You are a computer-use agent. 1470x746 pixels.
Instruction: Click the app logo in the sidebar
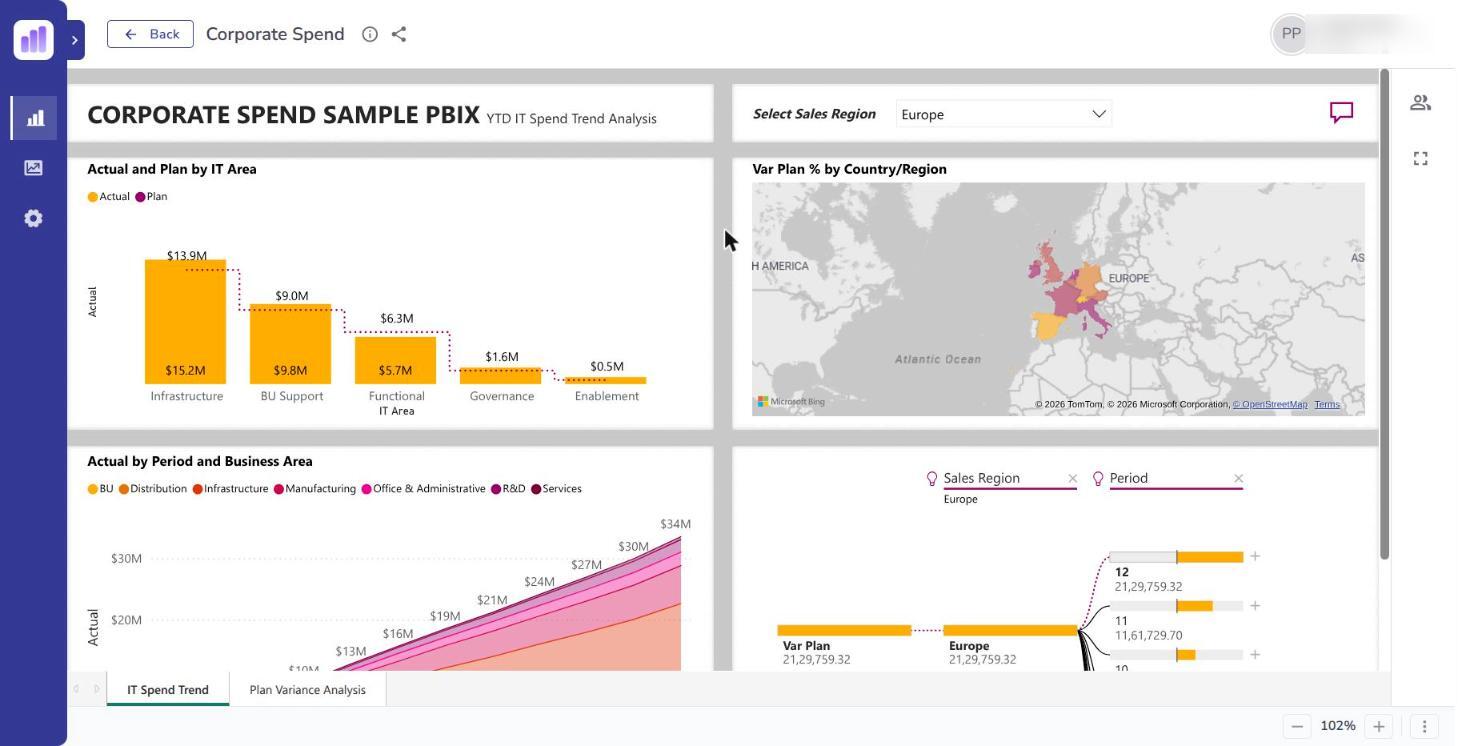tap(34, 40)
